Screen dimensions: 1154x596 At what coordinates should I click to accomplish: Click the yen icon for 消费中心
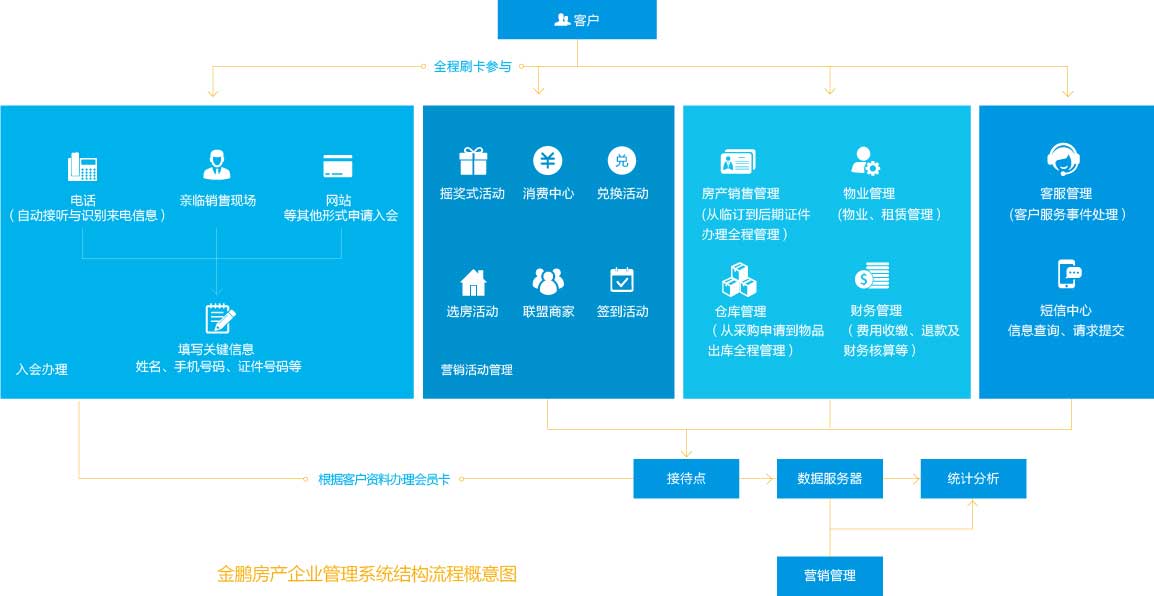(x=548, y=161)
